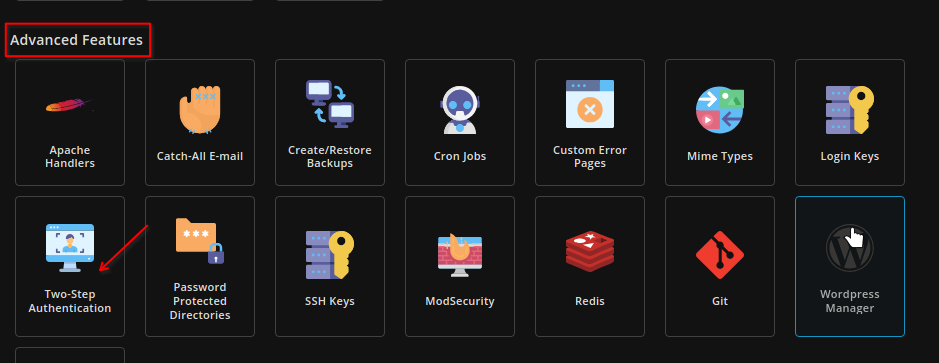Open the Git diamond logo icon
939x363 pixels.
click(x=720, y=255)
